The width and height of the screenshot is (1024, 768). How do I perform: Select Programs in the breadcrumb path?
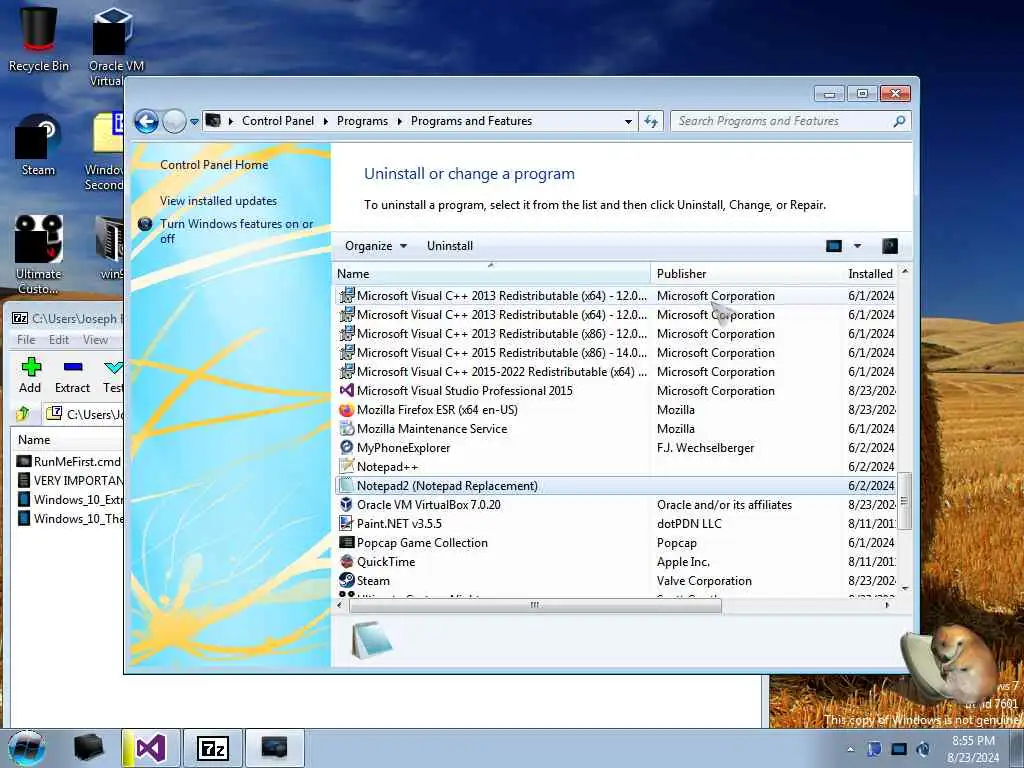tap(362, 121)
